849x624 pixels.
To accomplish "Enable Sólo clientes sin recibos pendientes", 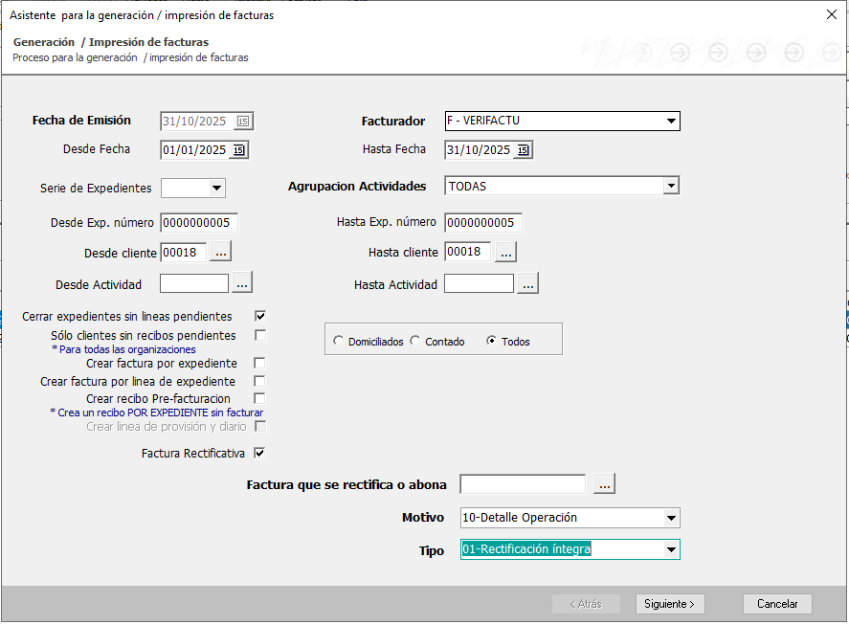I will pyautogui.click(x=260, y=335).
